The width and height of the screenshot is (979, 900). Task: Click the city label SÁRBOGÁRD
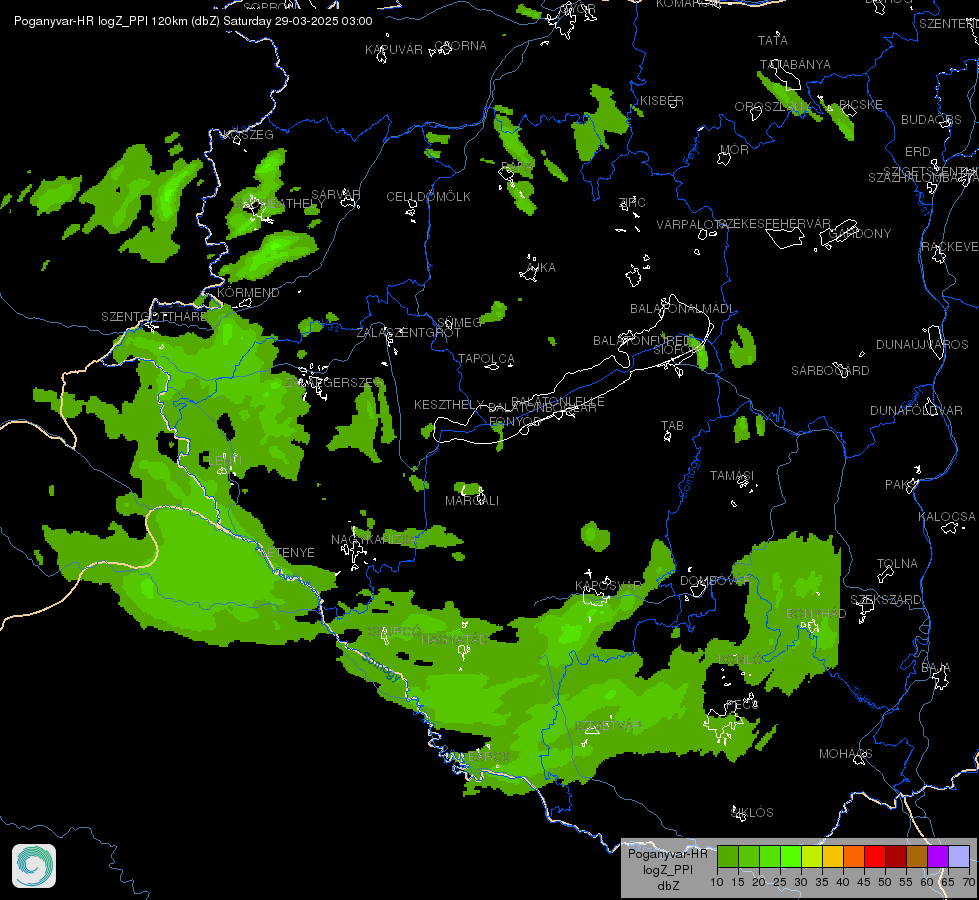830,370
